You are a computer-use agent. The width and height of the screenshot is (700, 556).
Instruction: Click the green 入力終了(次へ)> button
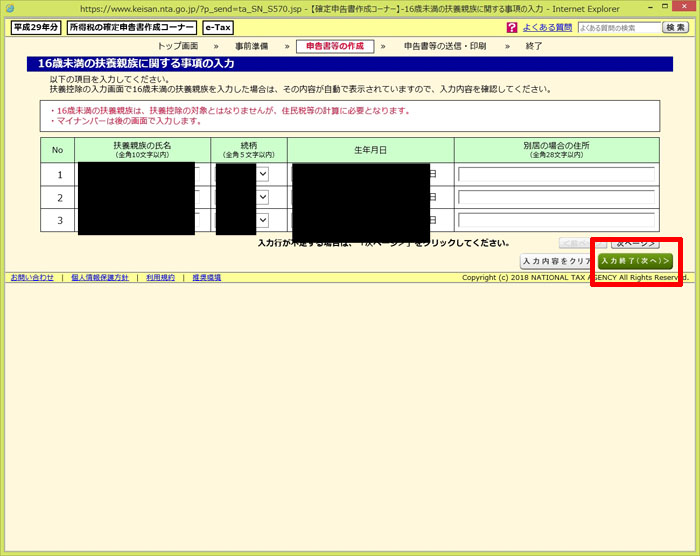click(x=635, y=261)
